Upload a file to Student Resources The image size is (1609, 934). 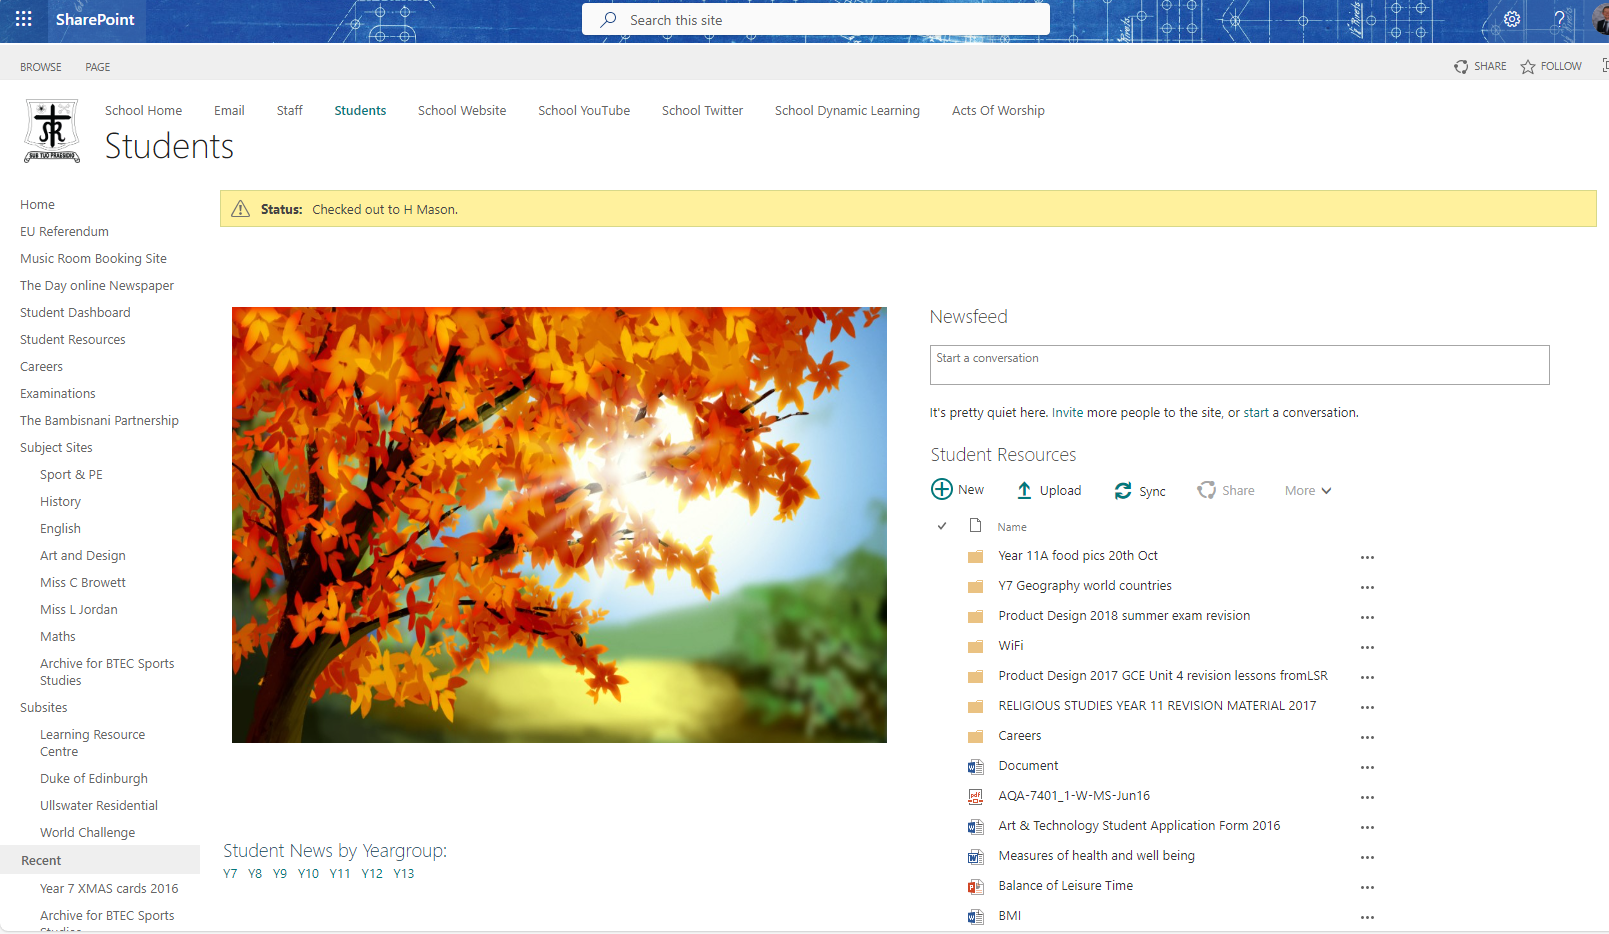click(x=1048, y=490)
